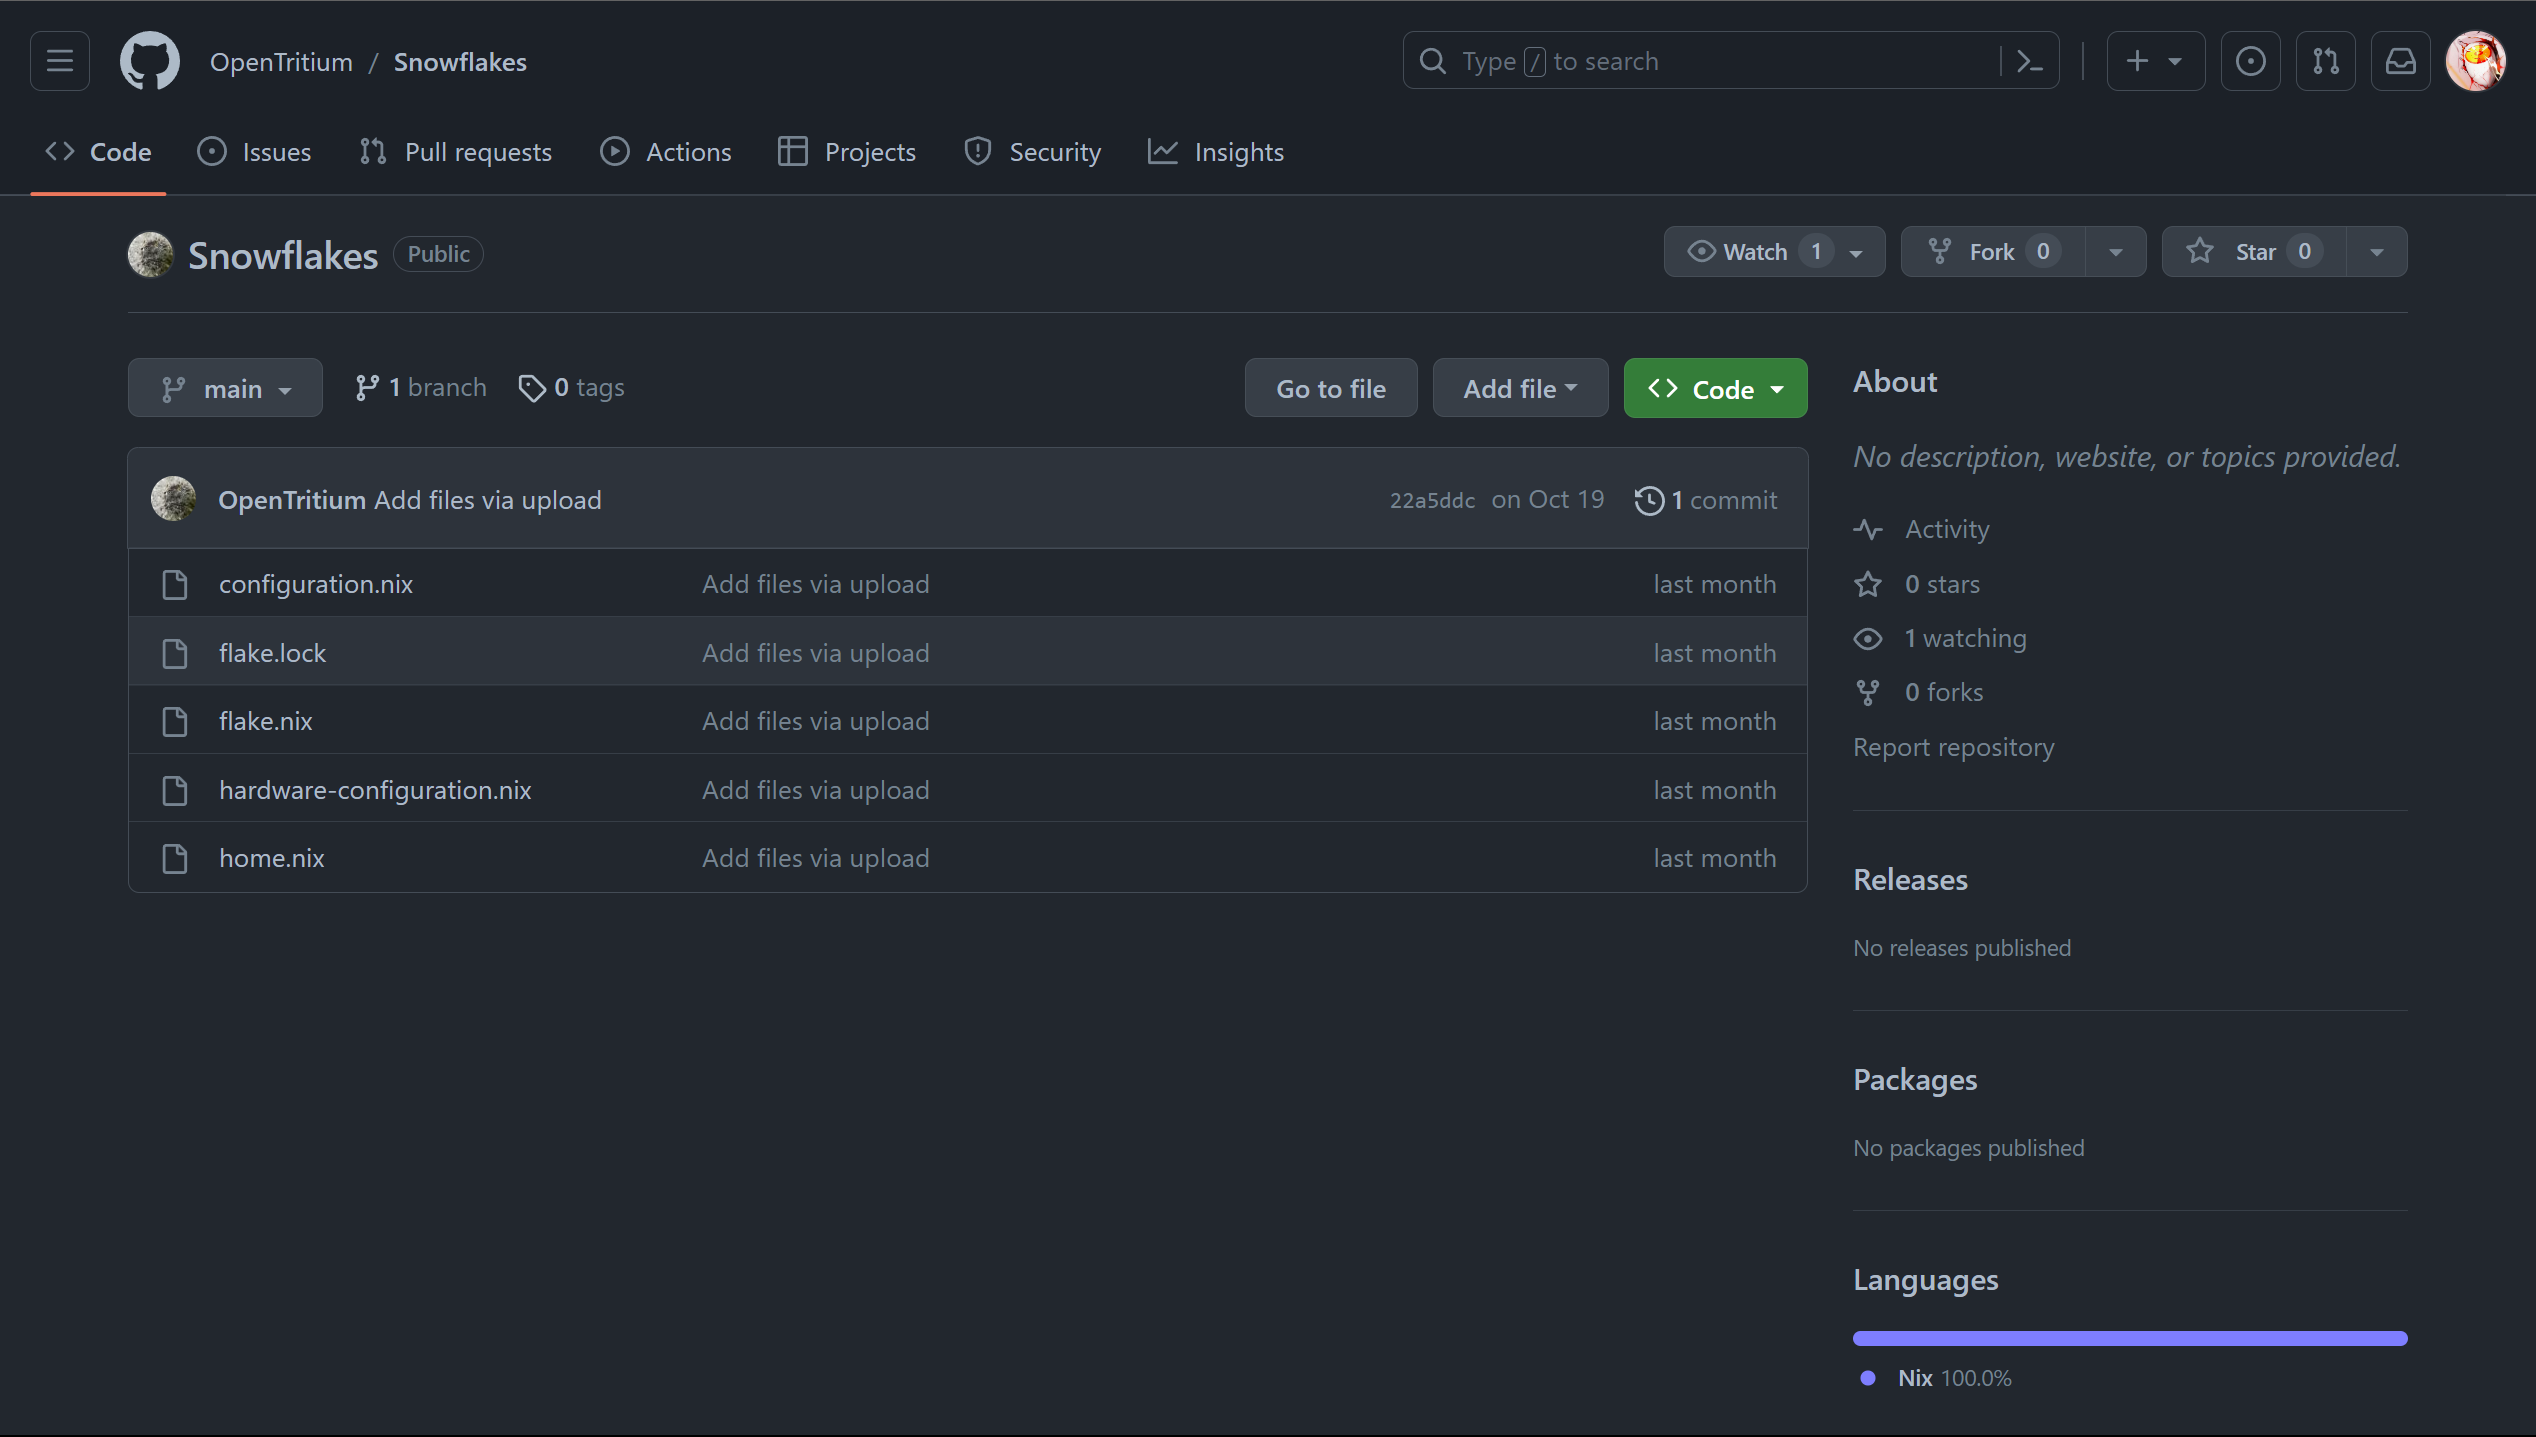Click the tag icon beside 0 tags
Viewport: 2536px width, 1437px height.
point(532,388)
